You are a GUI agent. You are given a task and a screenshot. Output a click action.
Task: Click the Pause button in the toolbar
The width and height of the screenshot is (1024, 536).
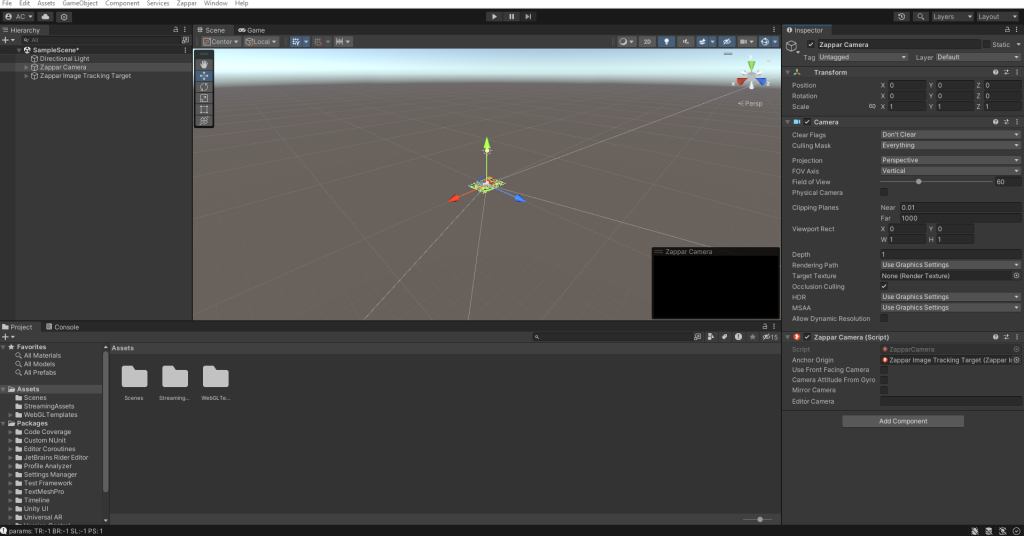tap(511, 17)
